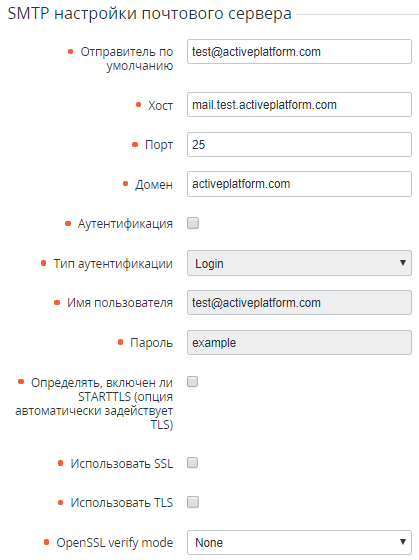The height and width of the screenshot is (560, 419).
Task: Click the Аутентификация label text
Action: pos(125,224)
